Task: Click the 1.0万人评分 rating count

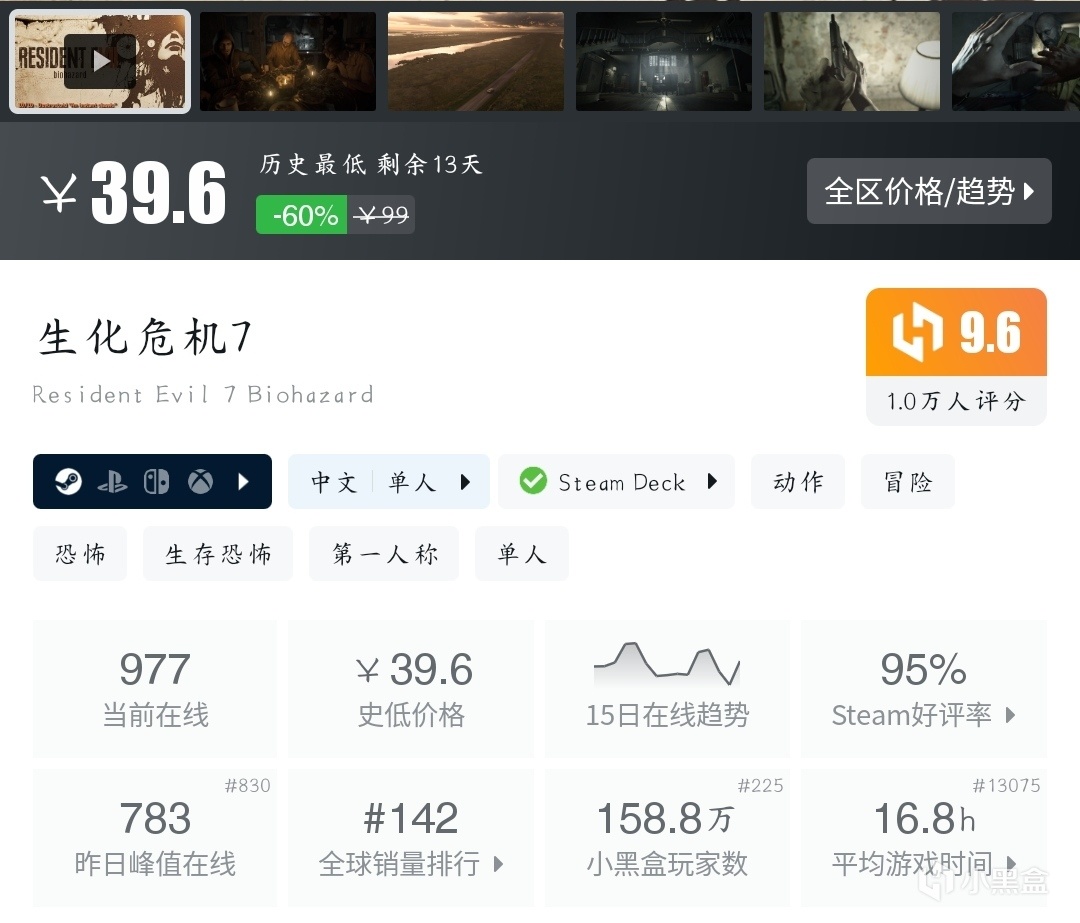Action: click(x=956, y=401)
